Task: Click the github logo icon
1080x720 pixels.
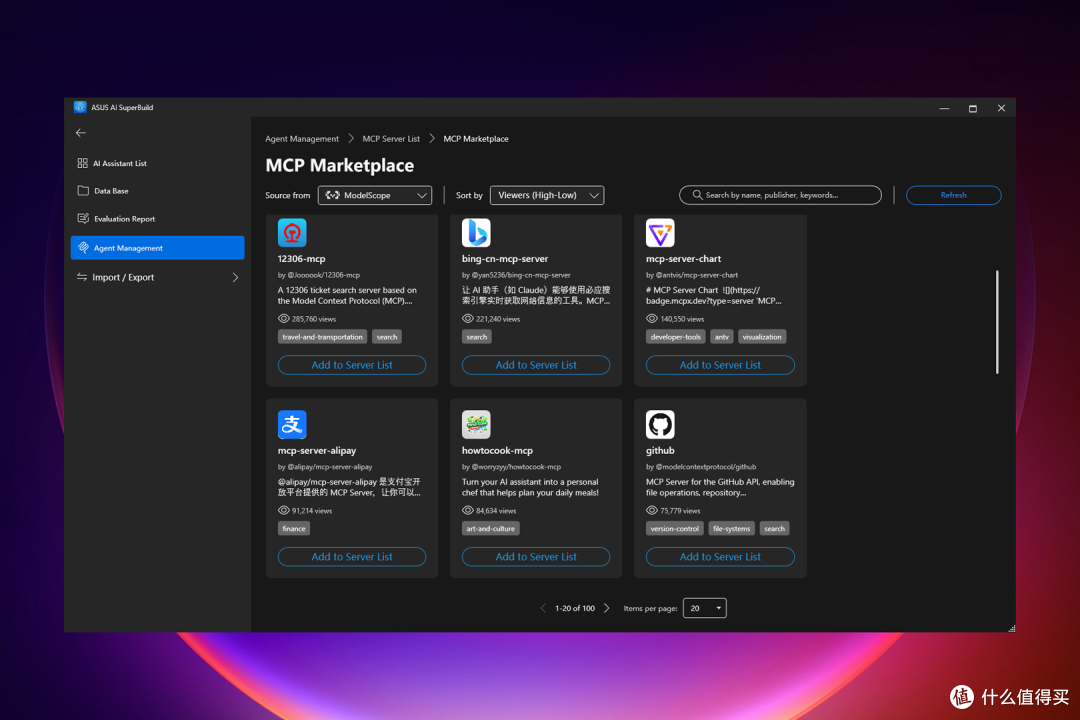Action: [x=660, y=424]
